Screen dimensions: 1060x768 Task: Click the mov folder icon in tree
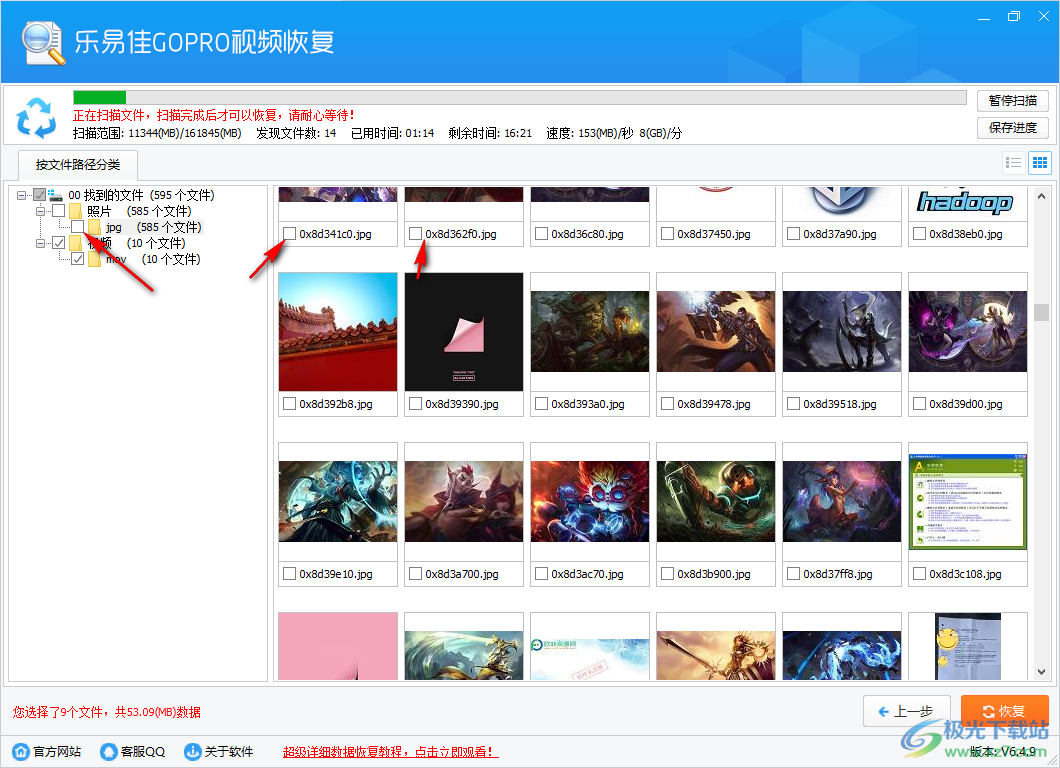point(94,259)
